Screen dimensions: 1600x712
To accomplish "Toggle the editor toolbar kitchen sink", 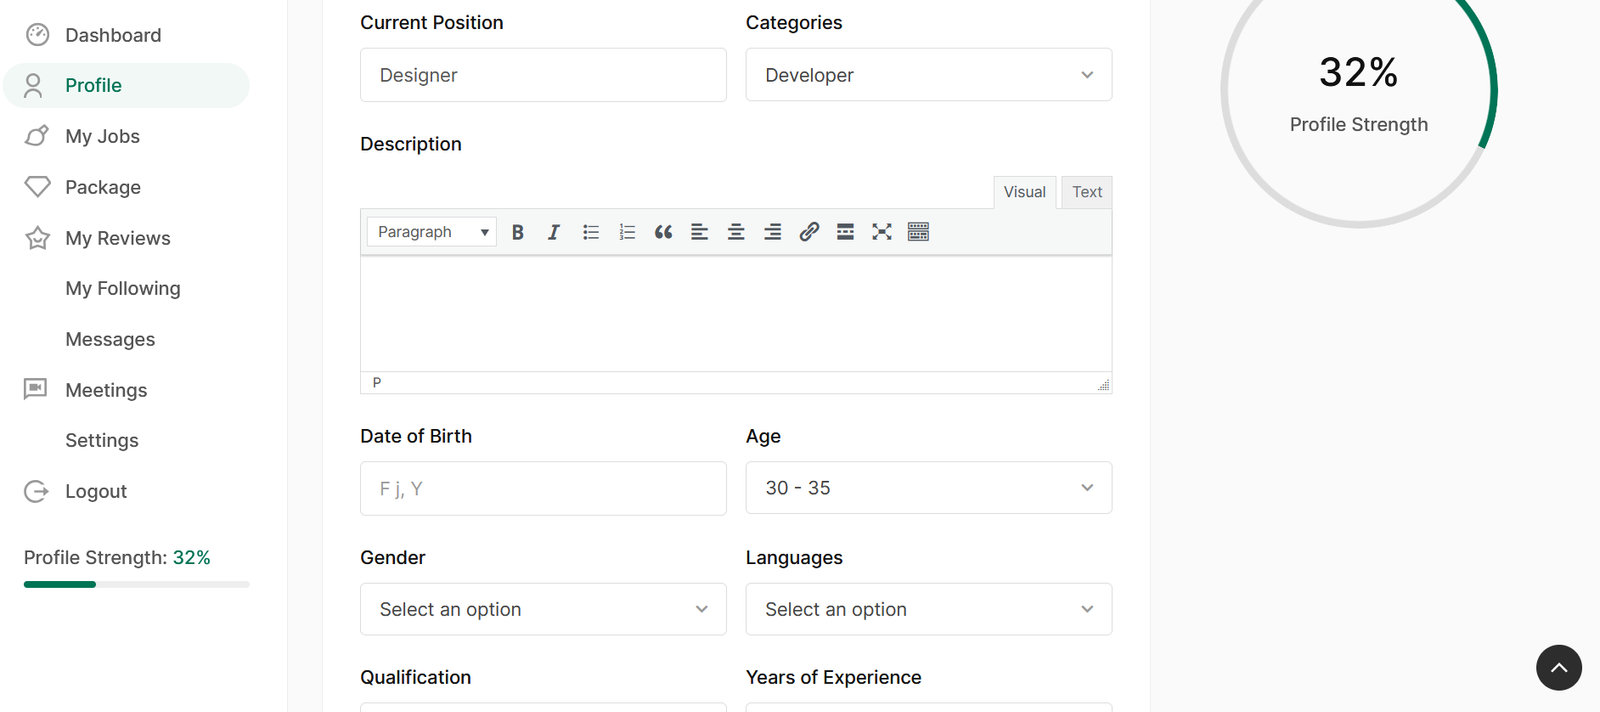I will [918, 232].
